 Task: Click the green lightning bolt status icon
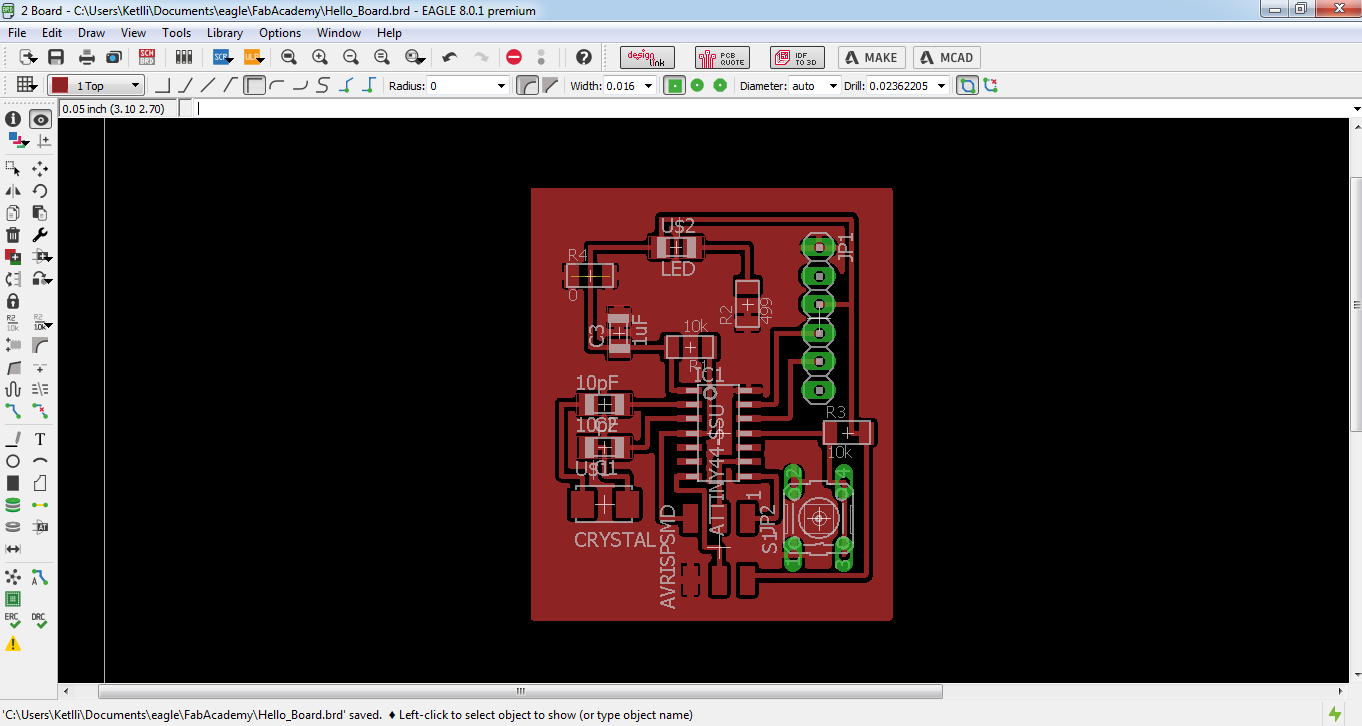(1335, 713)
